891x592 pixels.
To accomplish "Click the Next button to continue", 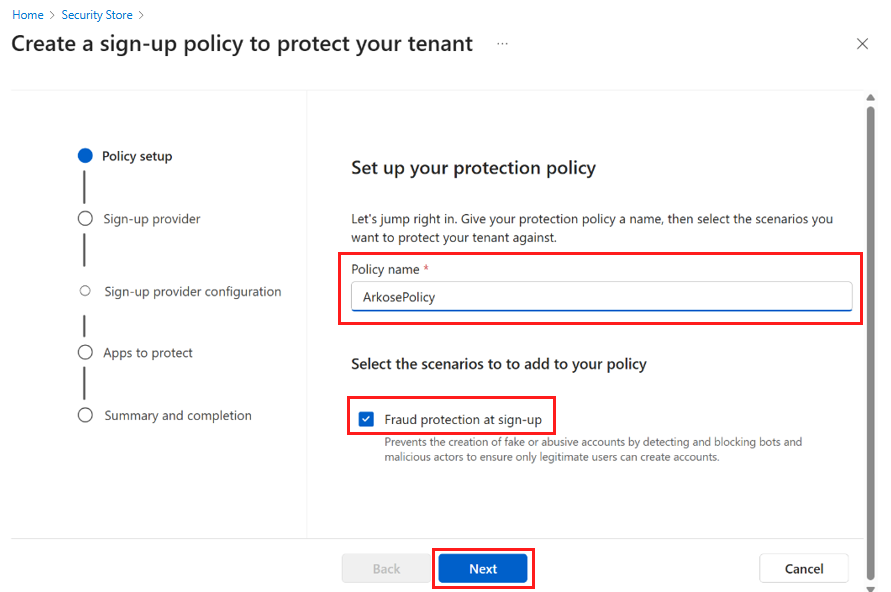I will [483, 567].
